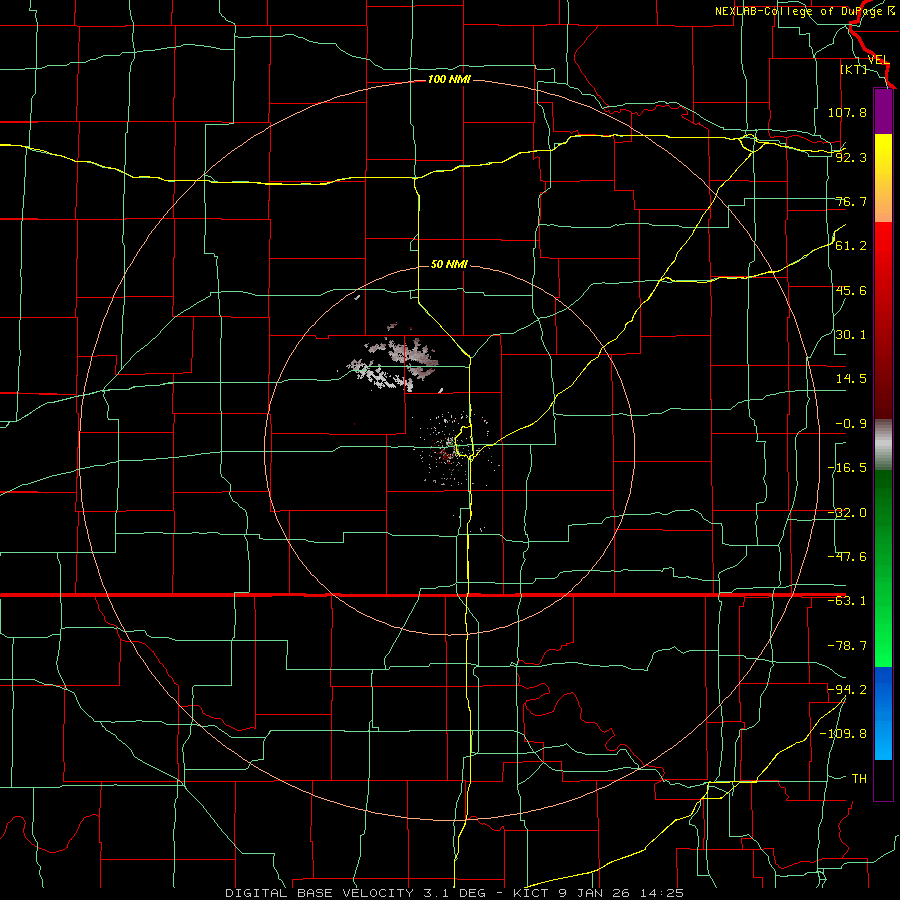Click the -78.7 velocity scale value
The image size is (900, 900).
point(847,646)
